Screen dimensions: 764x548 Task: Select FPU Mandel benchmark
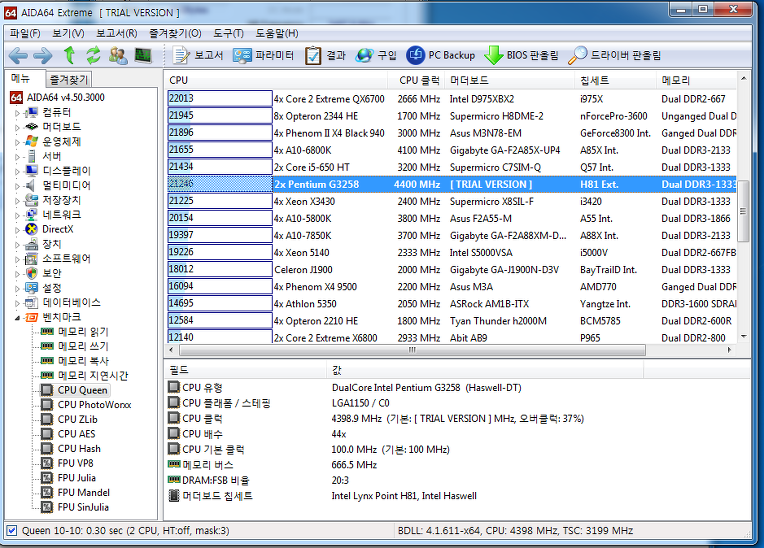point(83,492)
